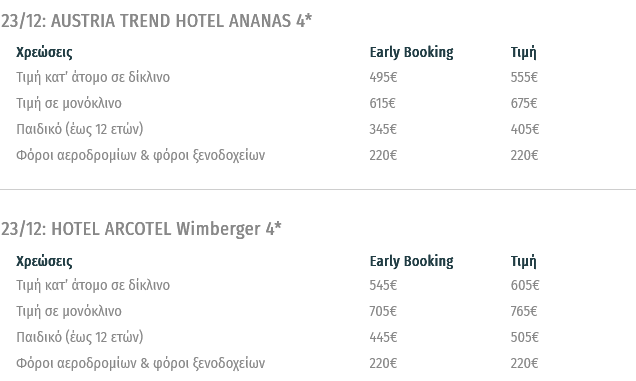Click the Ananas Χρεώσεις header
The width and height of the screenshot is (636, 381).
pos(44,52)
